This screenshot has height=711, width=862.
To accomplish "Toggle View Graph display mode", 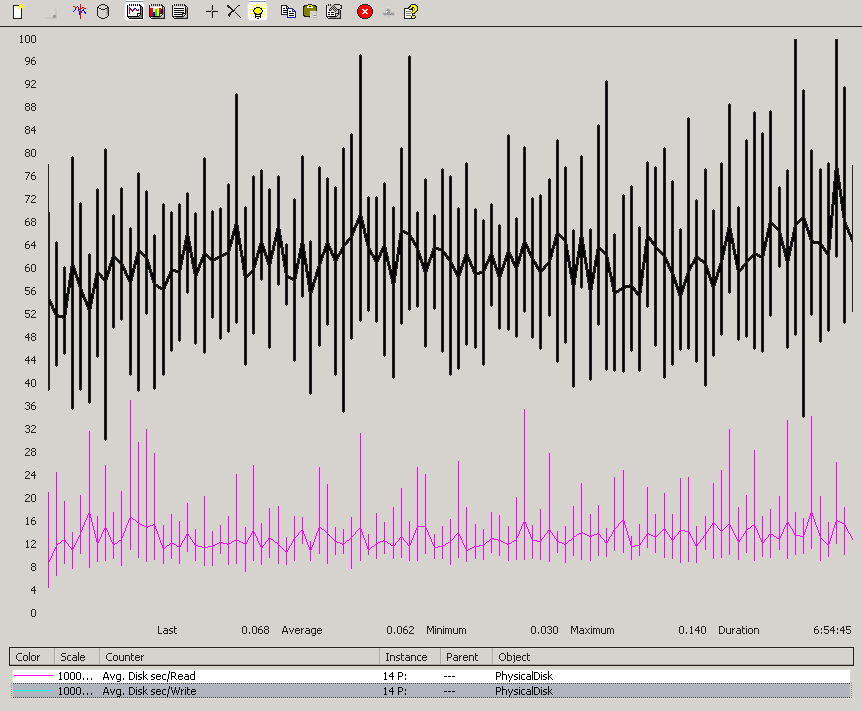I will (134, 12).
